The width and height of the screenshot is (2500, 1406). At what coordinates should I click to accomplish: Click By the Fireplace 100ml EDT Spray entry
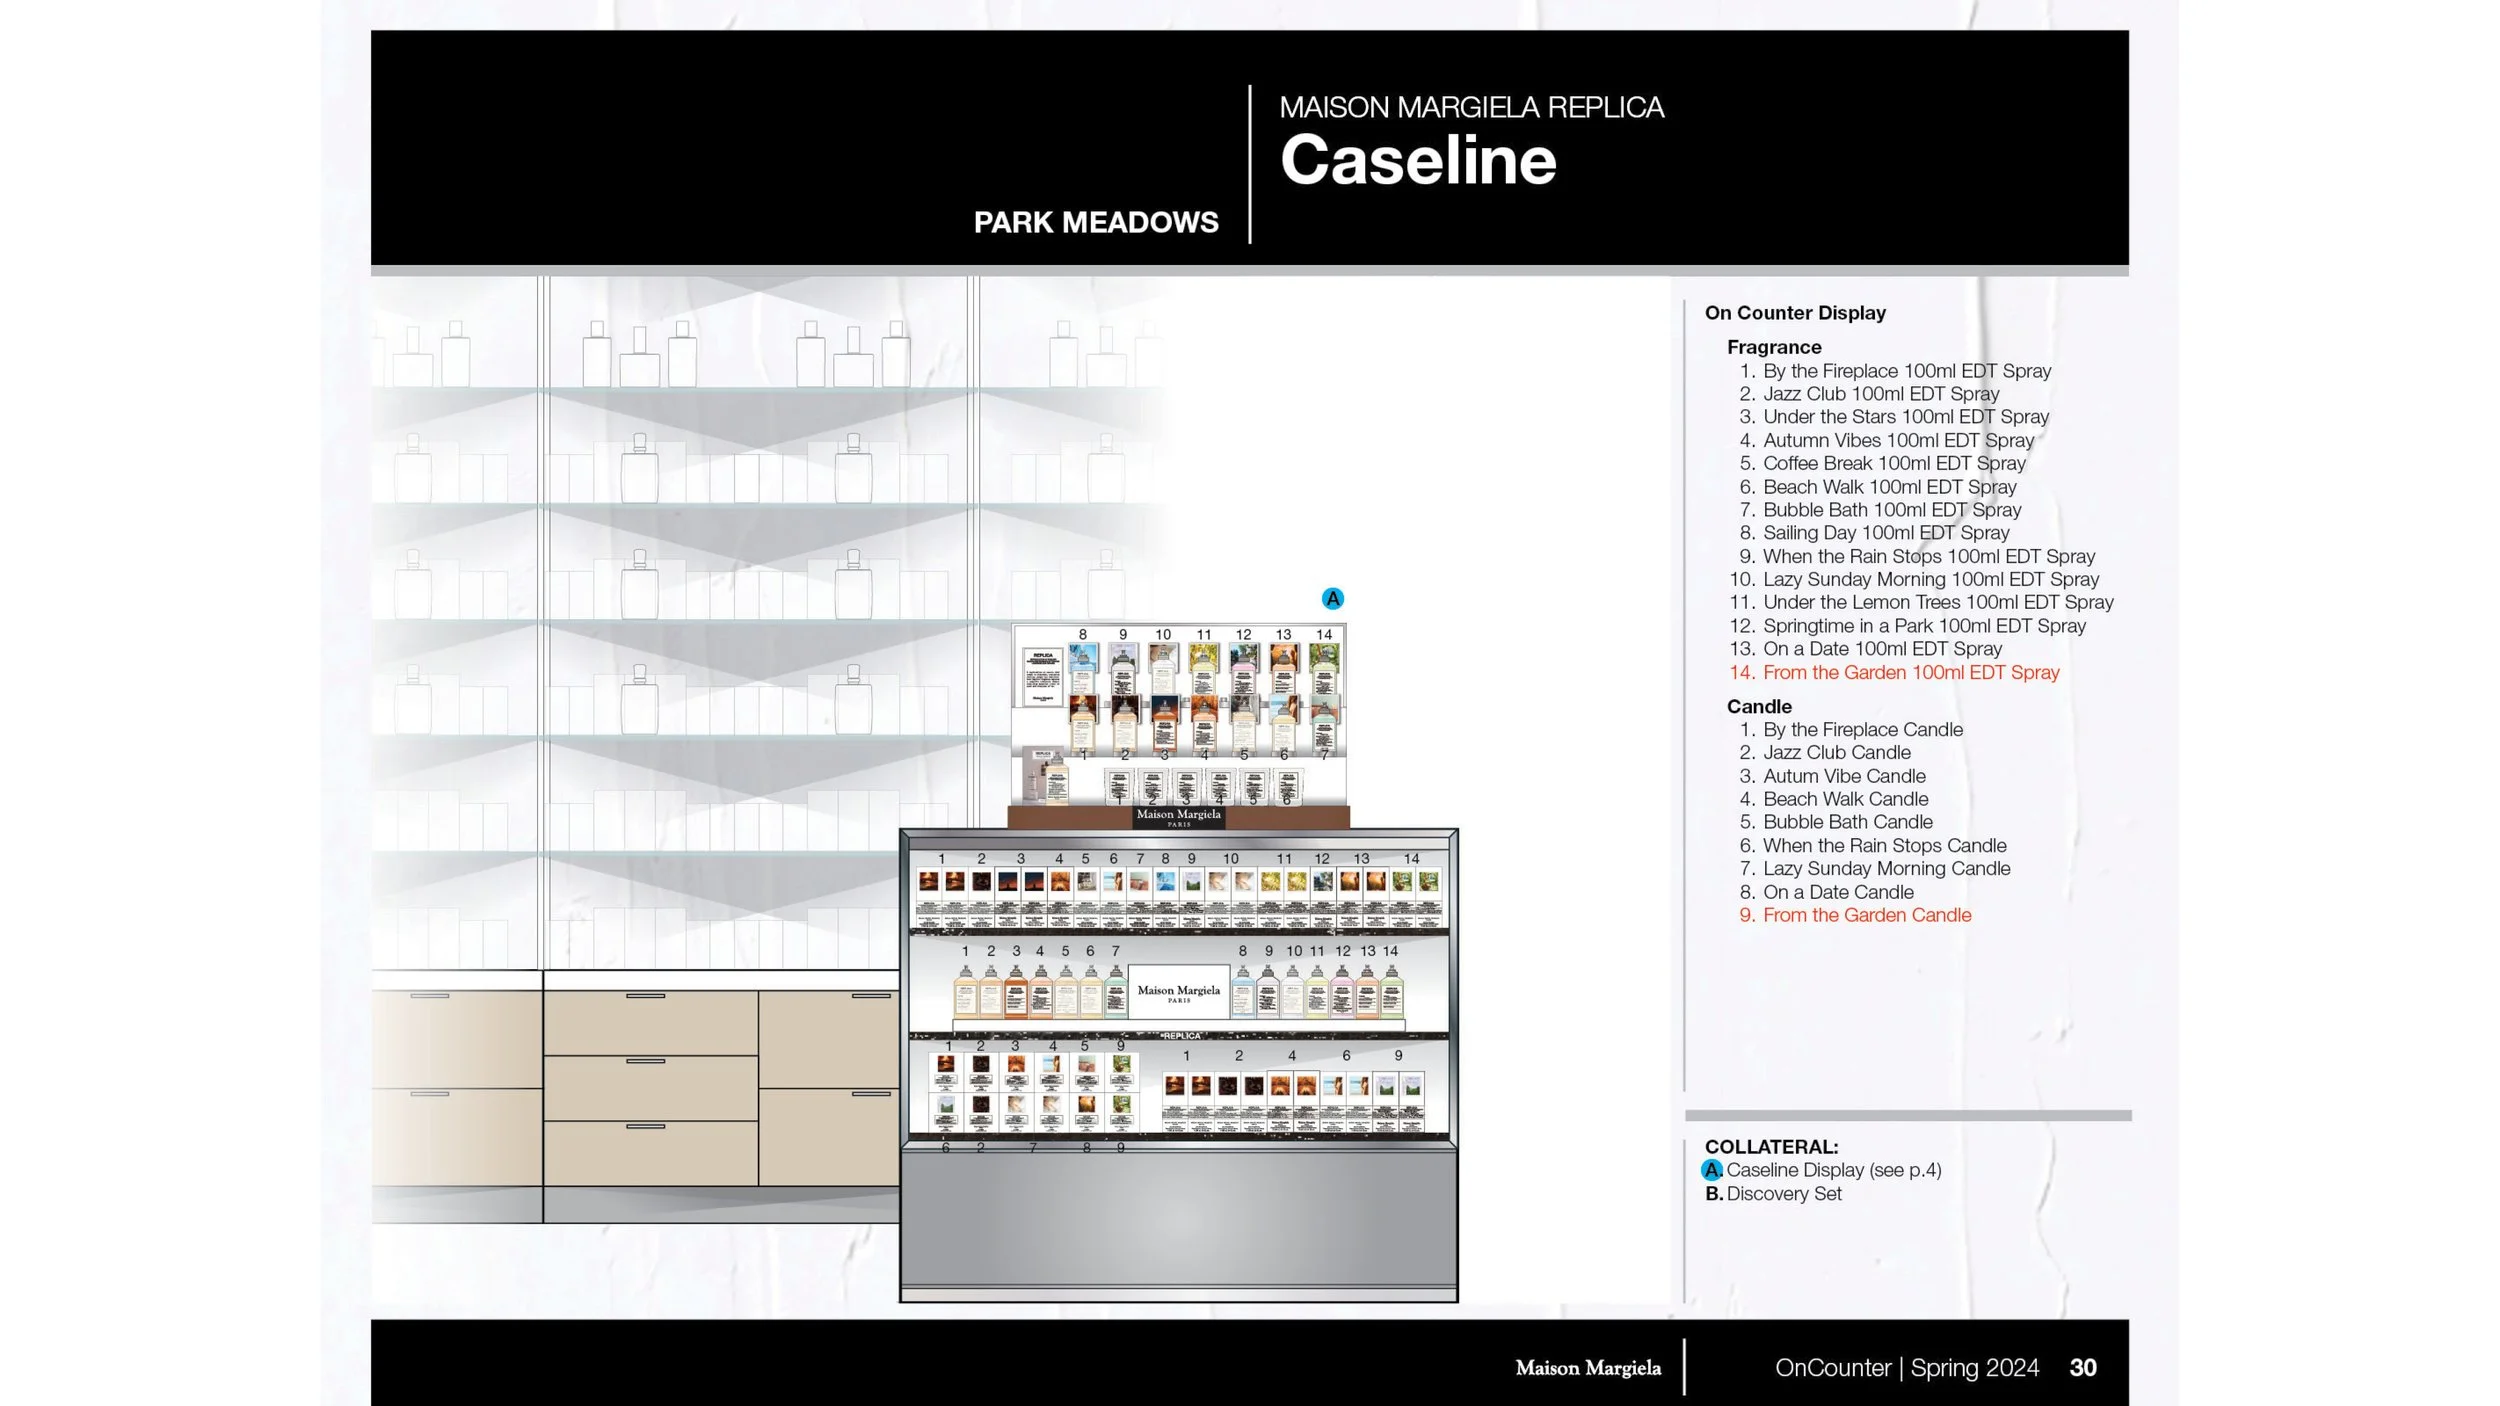click(x=1906, y=371)
